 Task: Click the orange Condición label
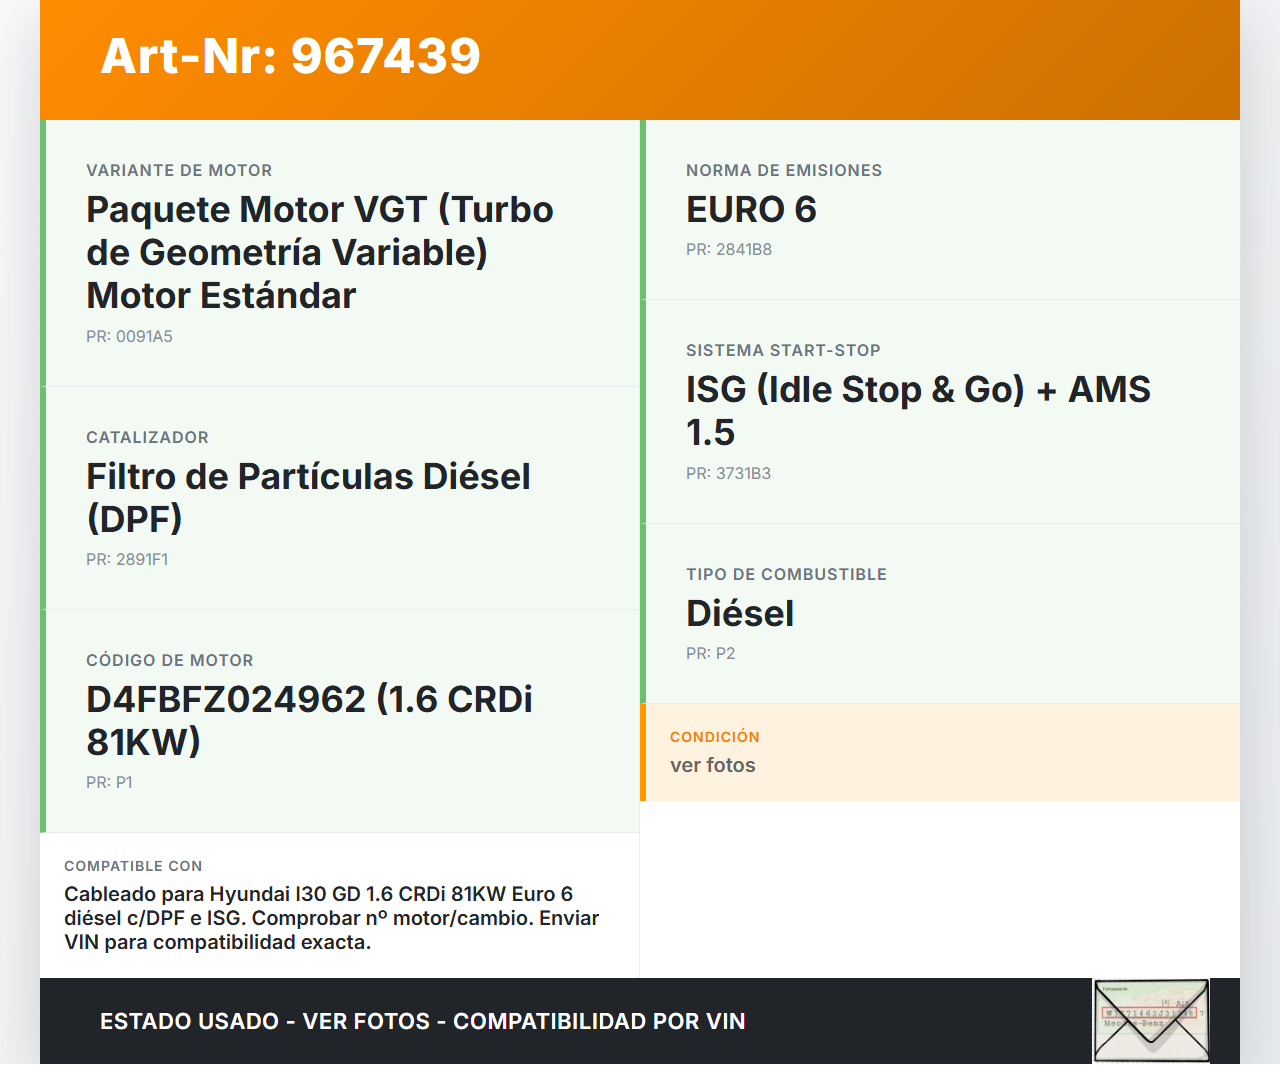tap(715, 737)
